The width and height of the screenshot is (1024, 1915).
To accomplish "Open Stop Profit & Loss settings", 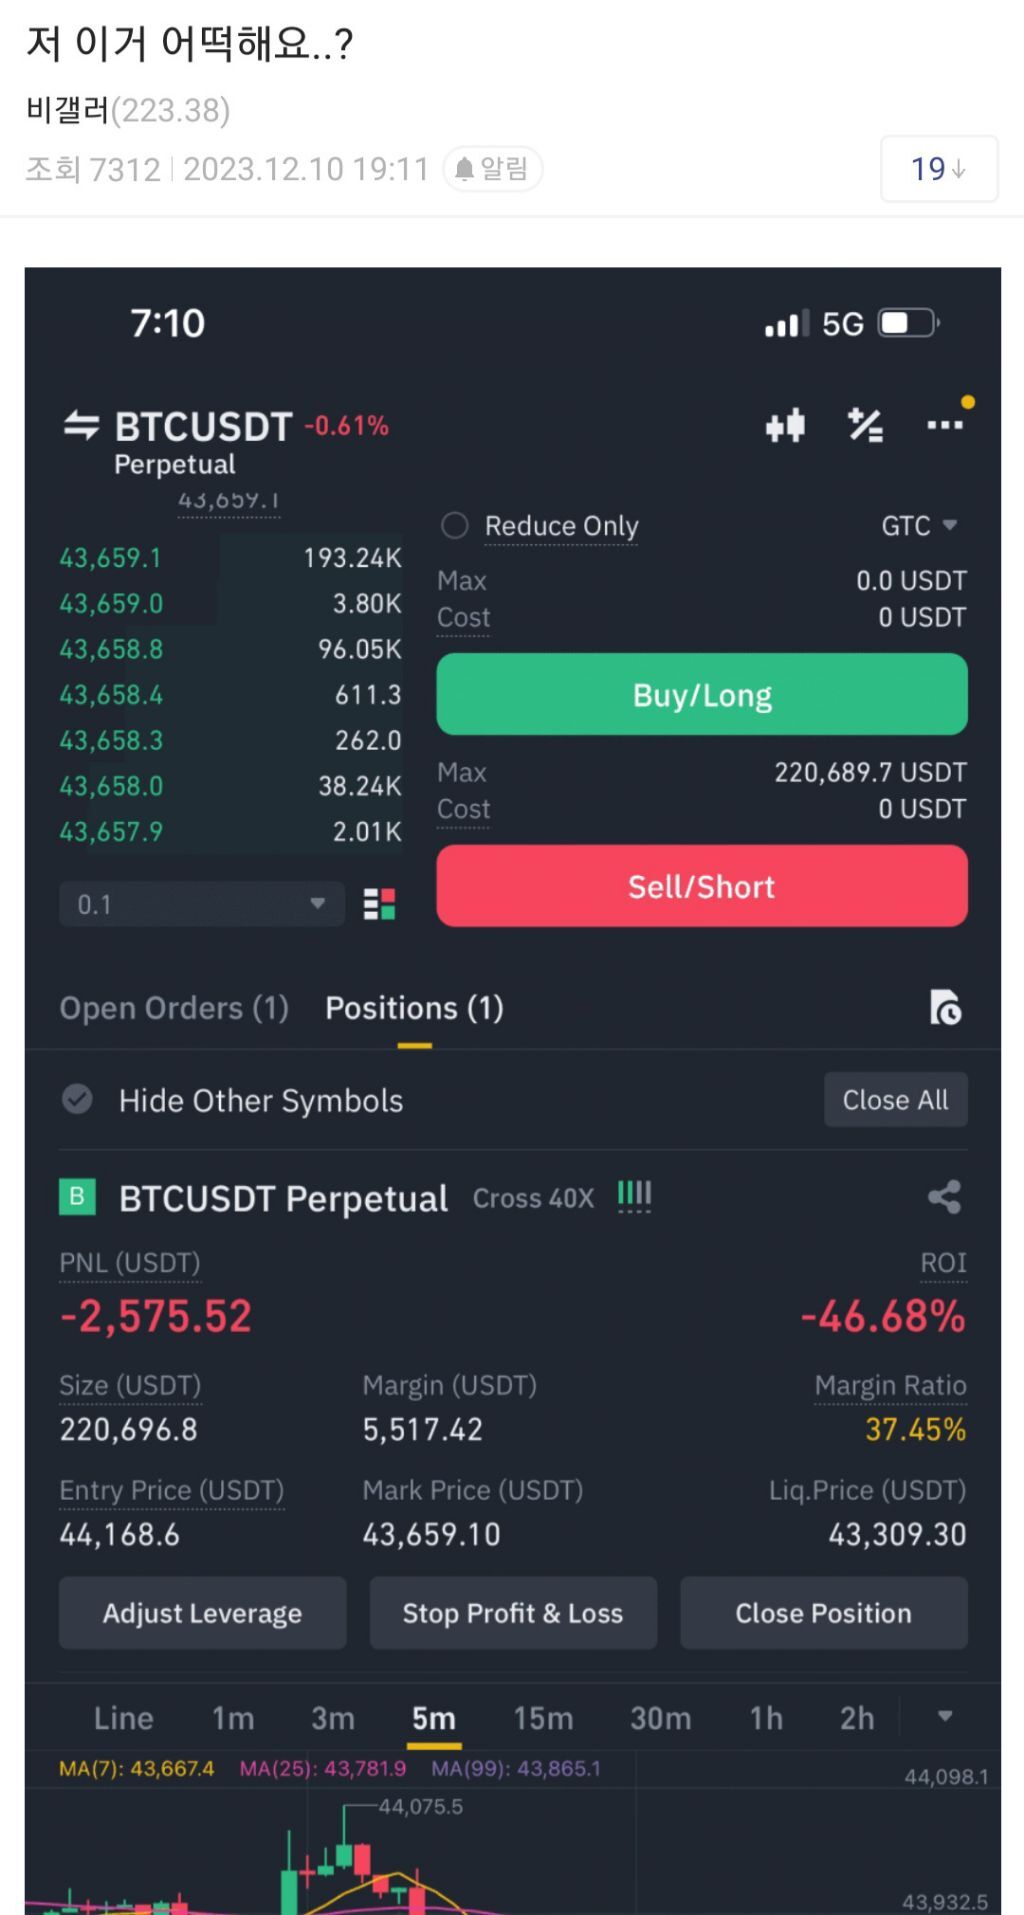I will click(512, 1613).
